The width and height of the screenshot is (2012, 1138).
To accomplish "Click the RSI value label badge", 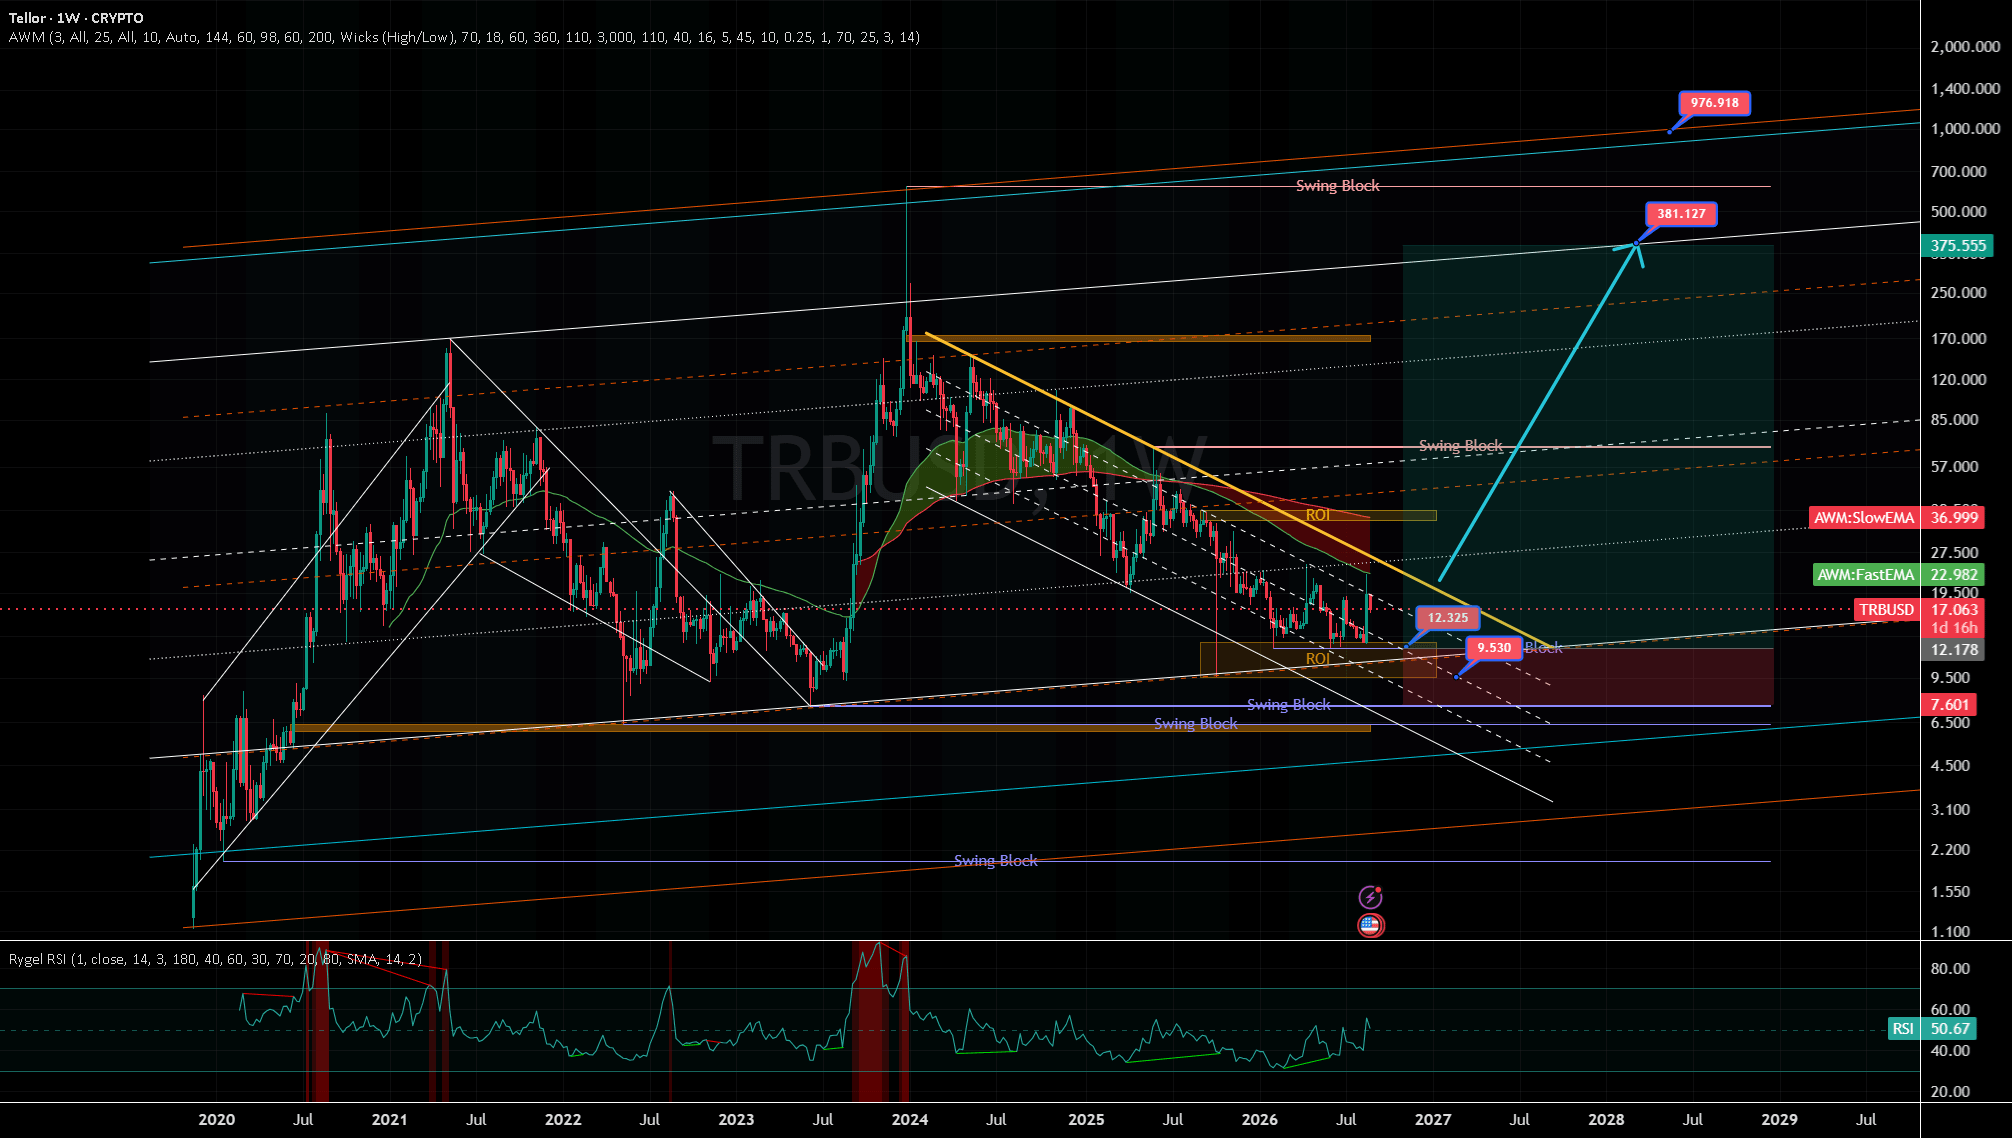I will 1903,1029.
